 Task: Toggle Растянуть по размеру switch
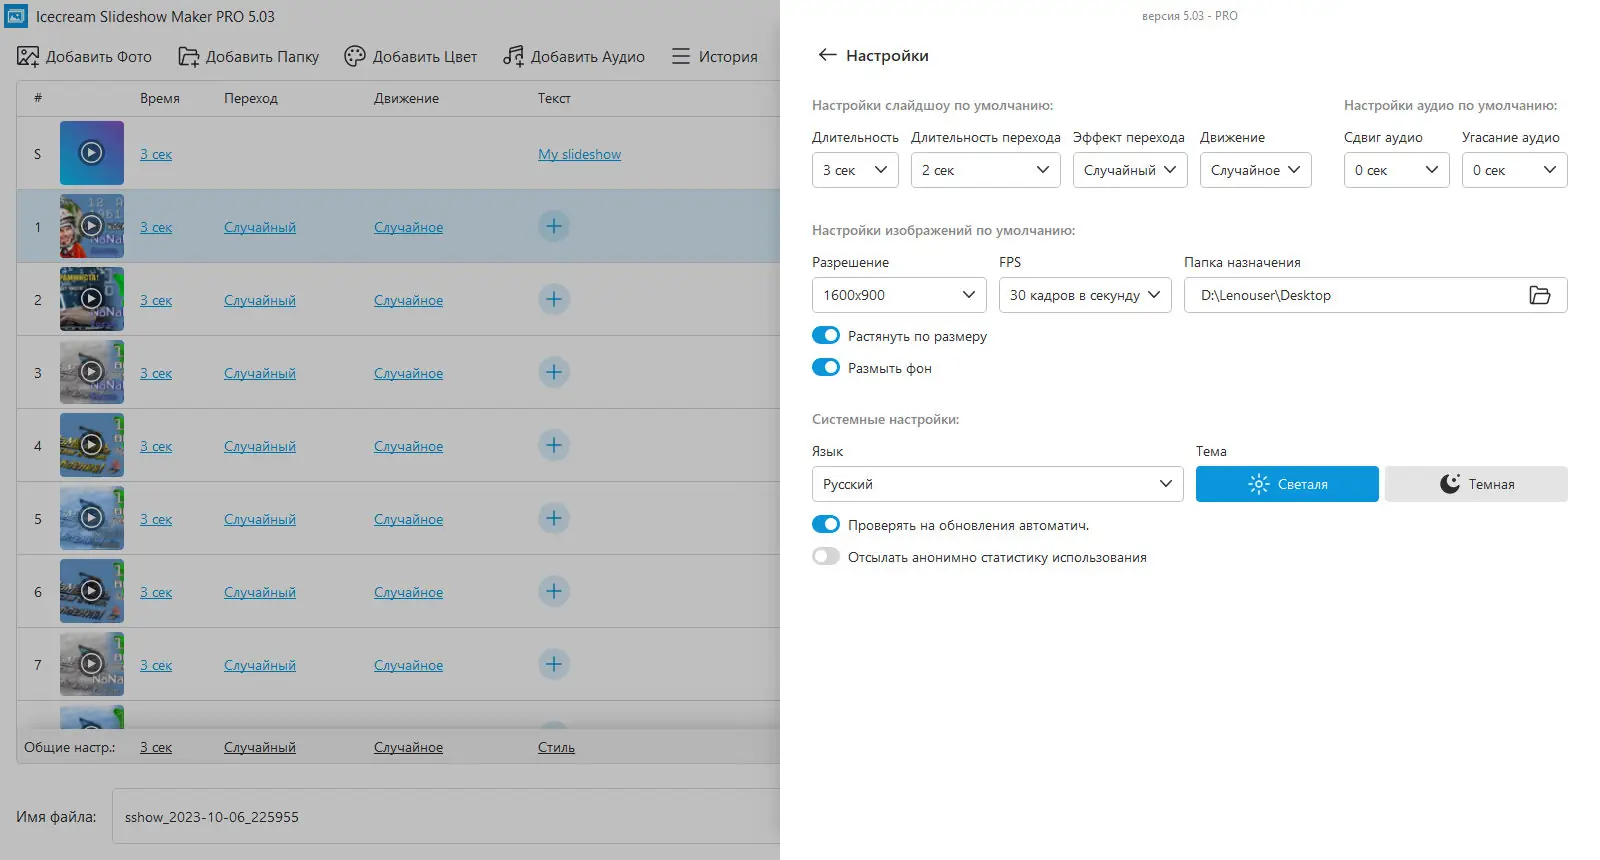click(826, 336)
